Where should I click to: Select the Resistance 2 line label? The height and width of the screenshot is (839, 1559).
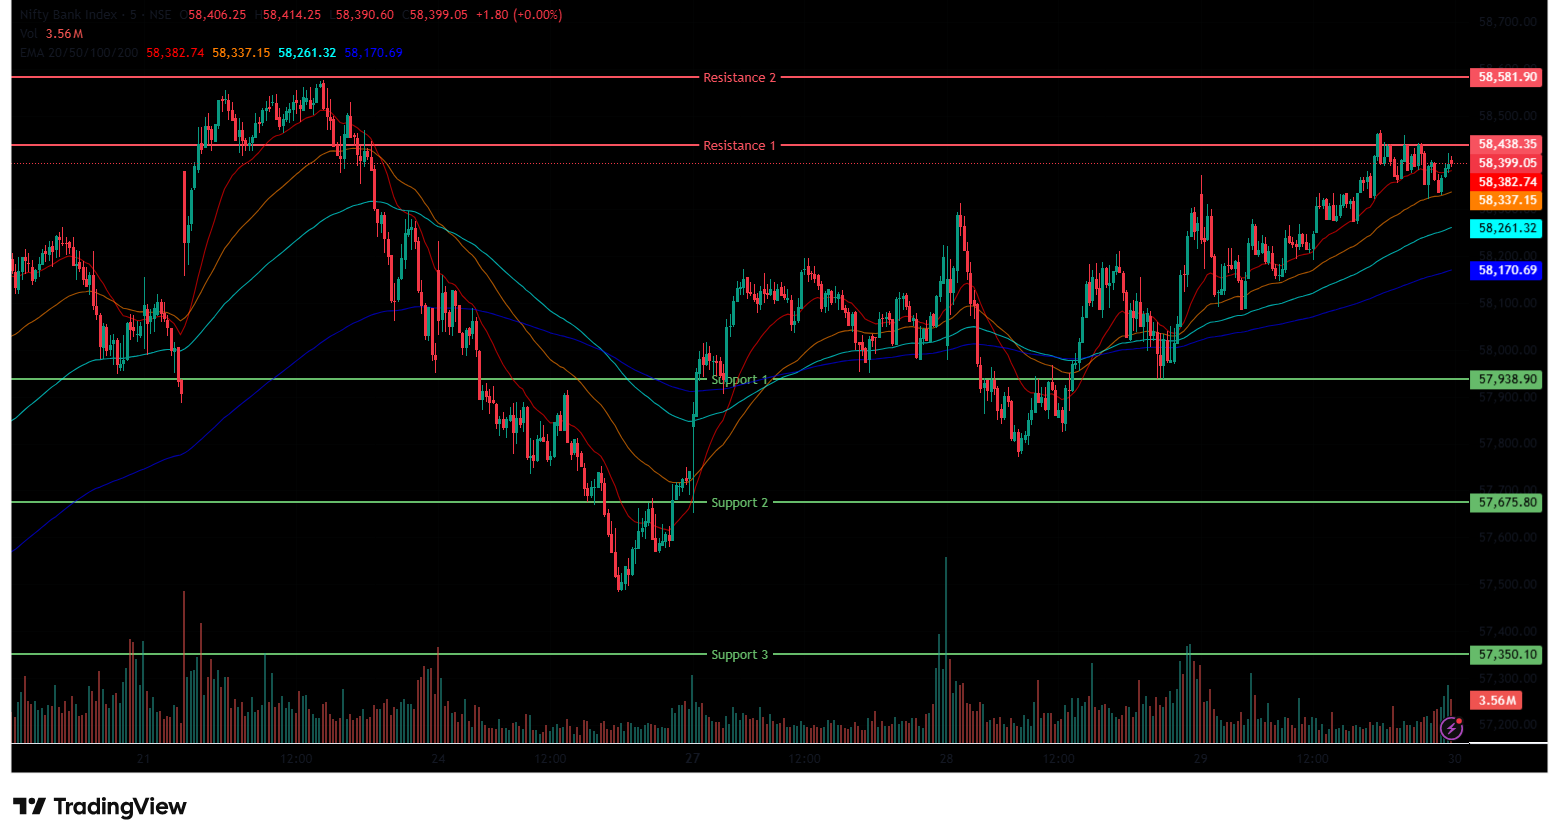(739, 78)
